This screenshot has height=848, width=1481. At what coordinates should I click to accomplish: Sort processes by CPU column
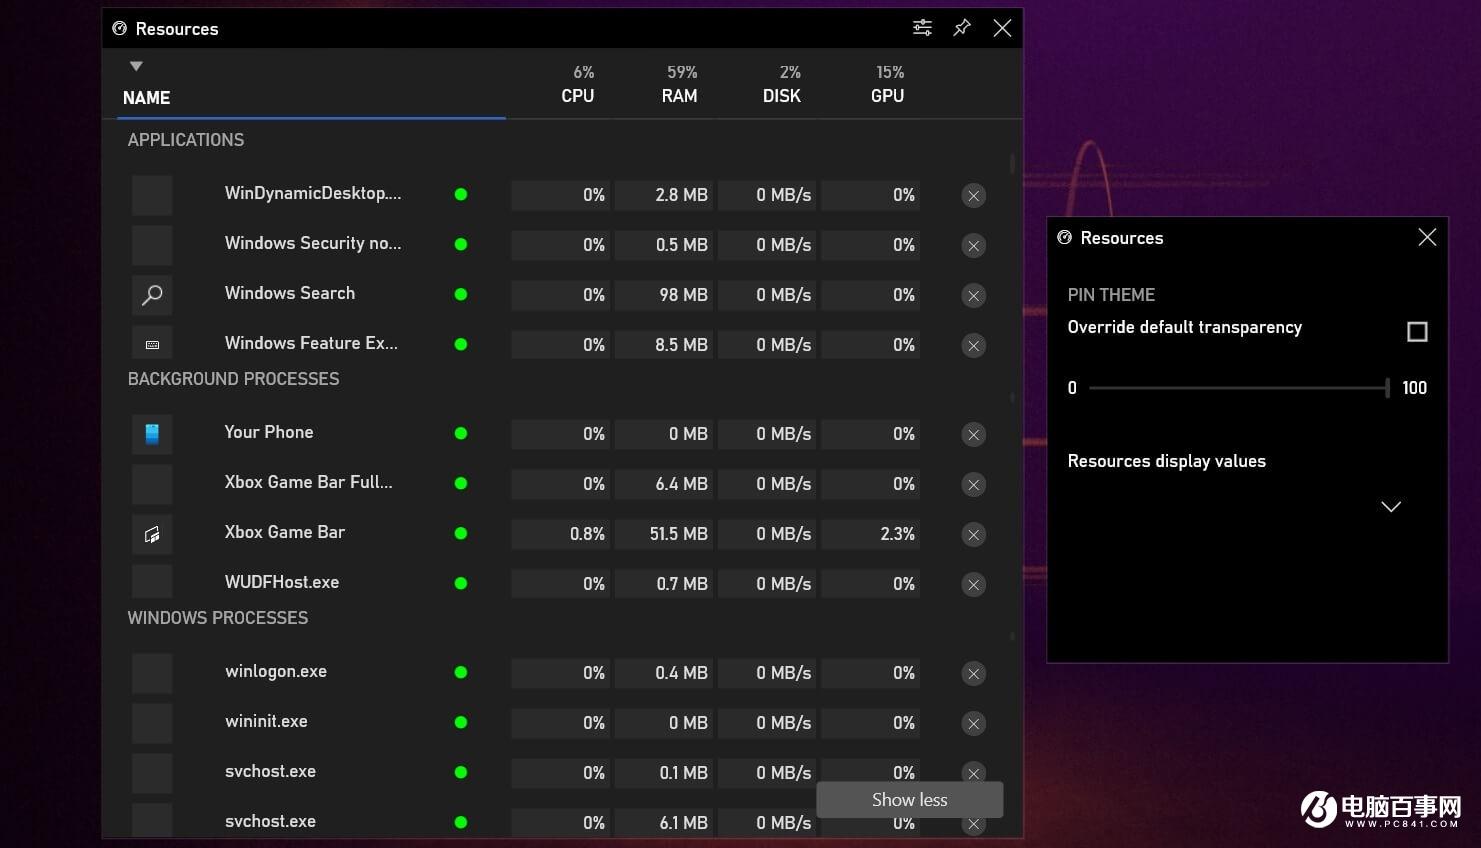tap(578, 96)
